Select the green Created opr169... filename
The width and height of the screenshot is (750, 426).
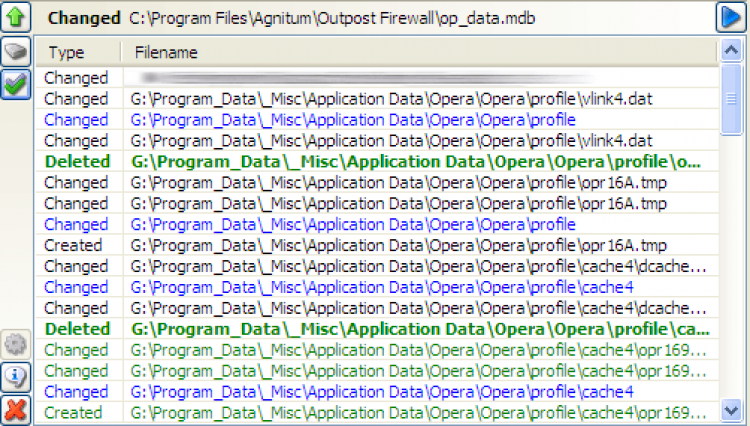[x=419, y=413]
